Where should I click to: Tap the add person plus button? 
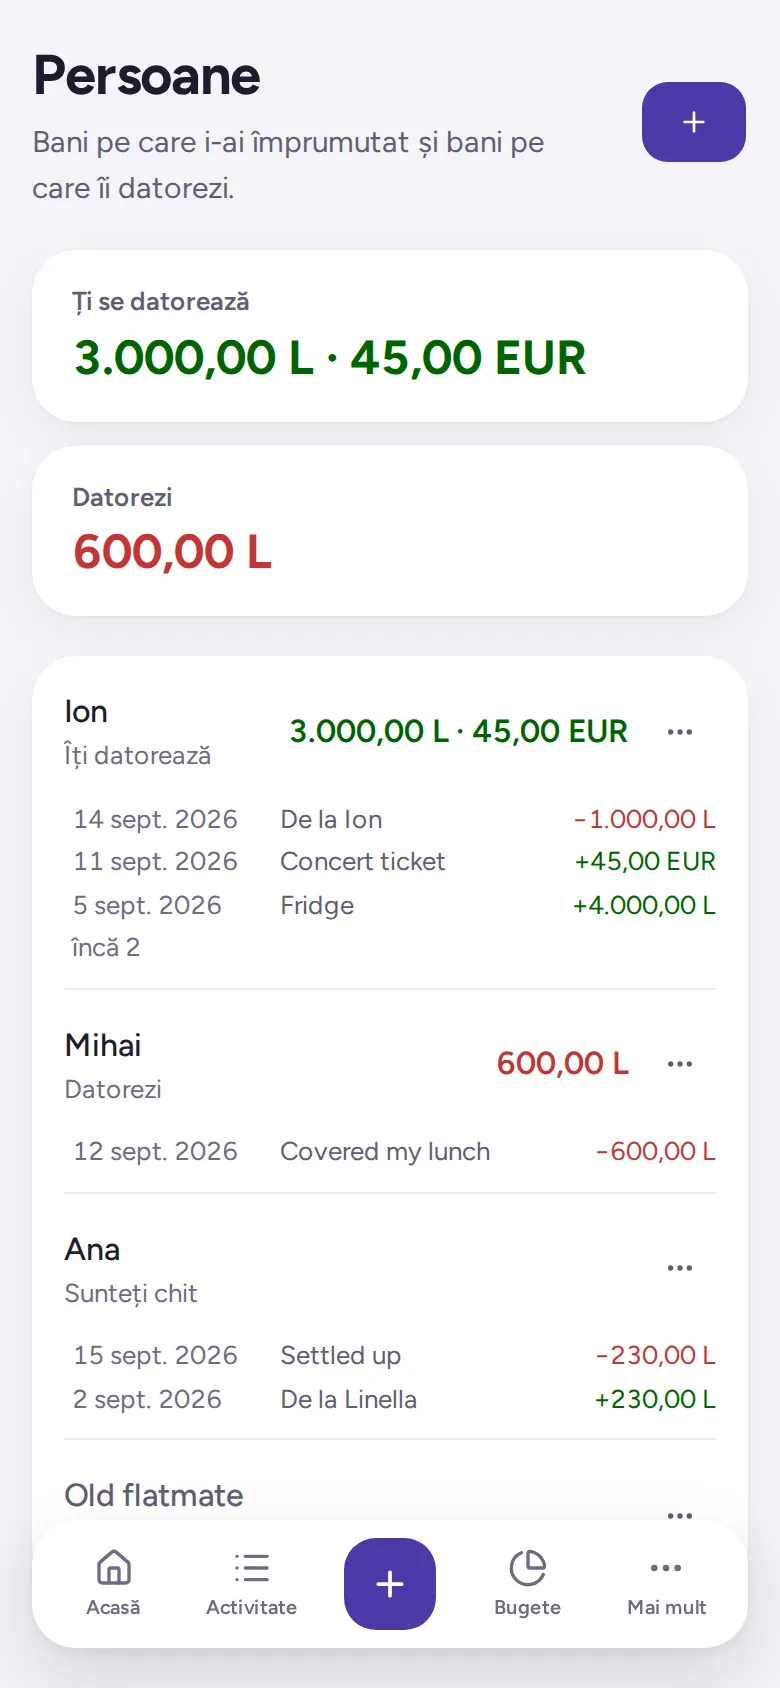pyautogui.click(x=693, y=122)
